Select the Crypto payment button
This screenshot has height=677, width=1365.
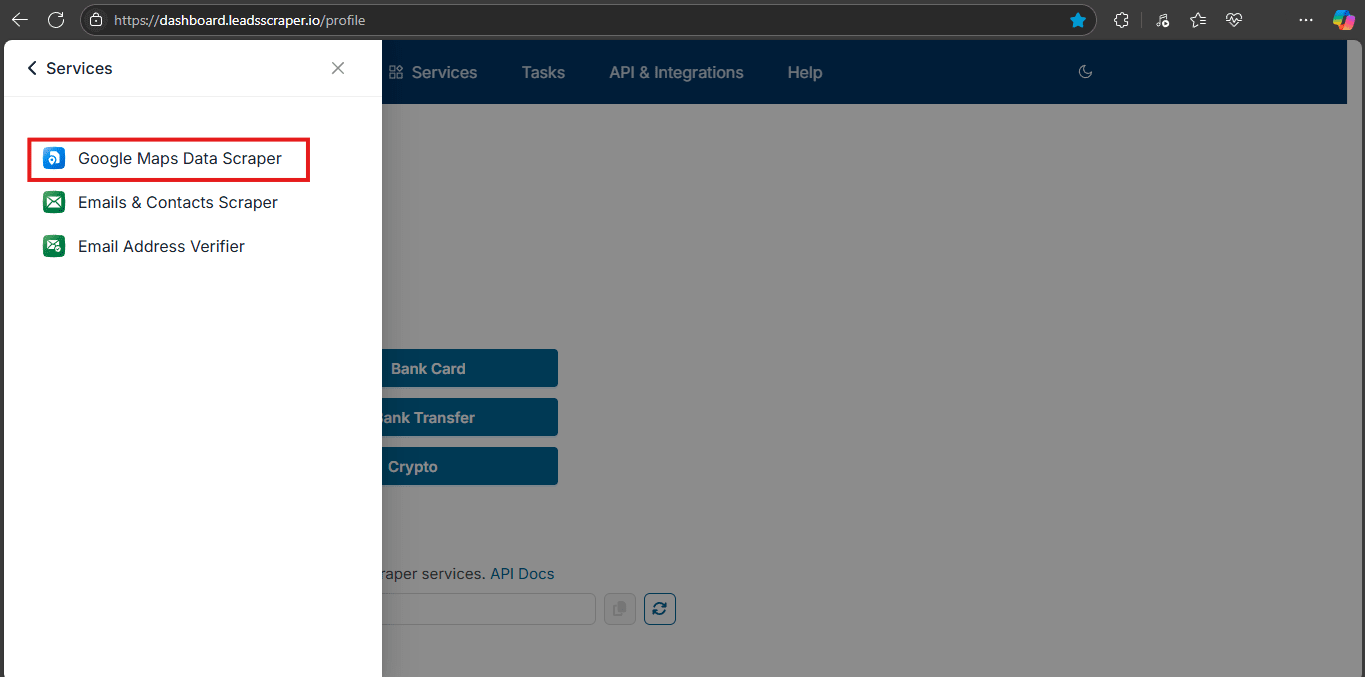[x=469, y=466]
